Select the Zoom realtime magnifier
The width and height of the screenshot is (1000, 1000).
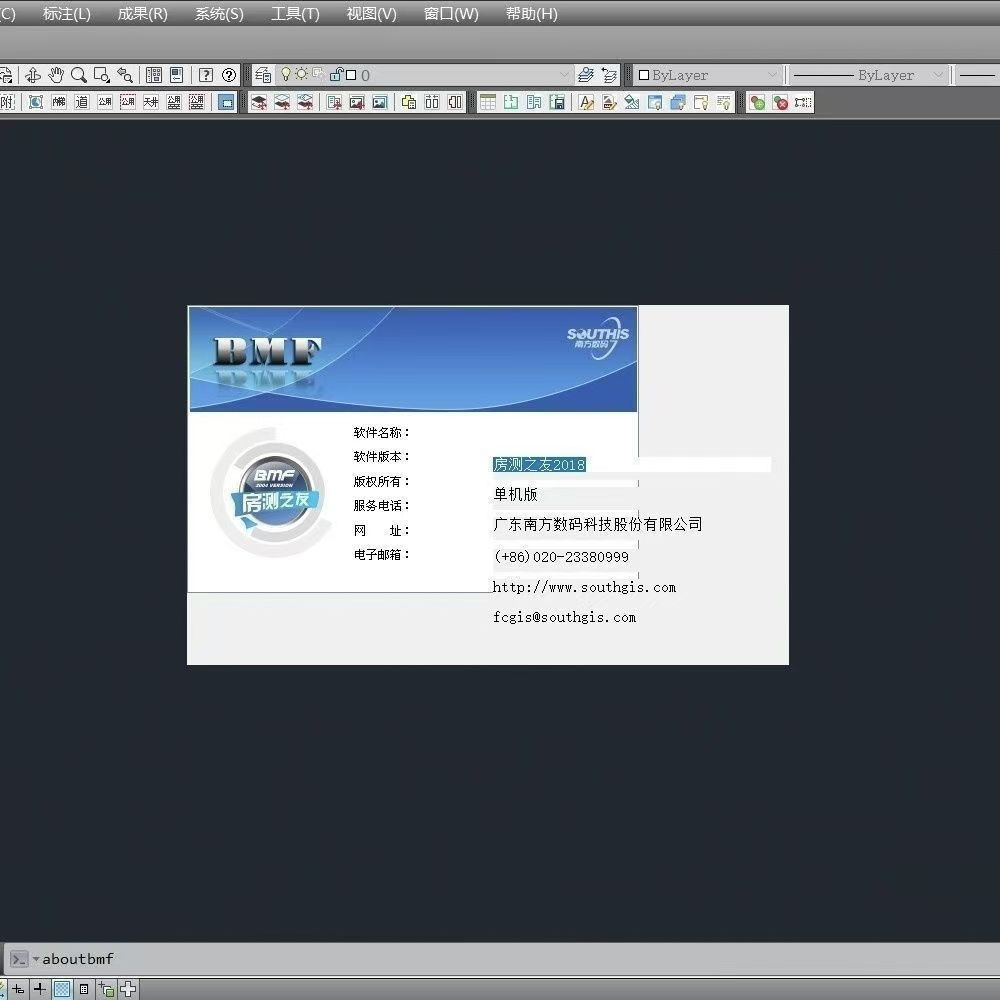(x=79, y=75)
